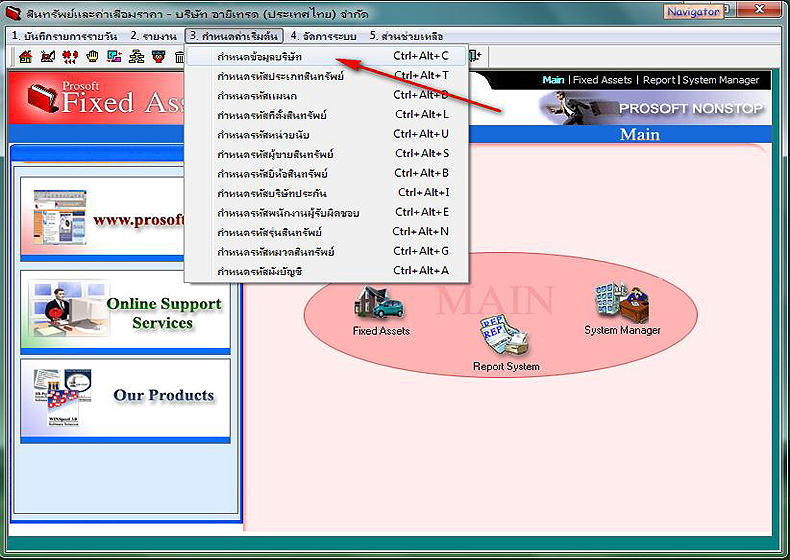Click the organization chart toolbar icon
790x560 pixels.
[x=137, y=57]
